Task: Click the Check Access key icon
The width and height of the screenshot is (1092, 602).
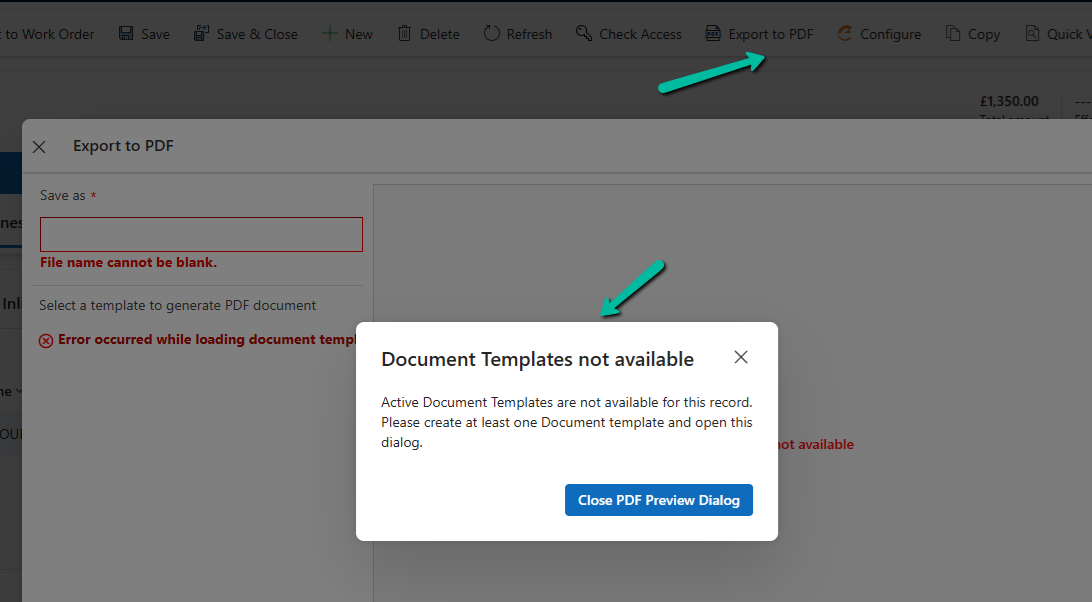Action: click(584, 34)
